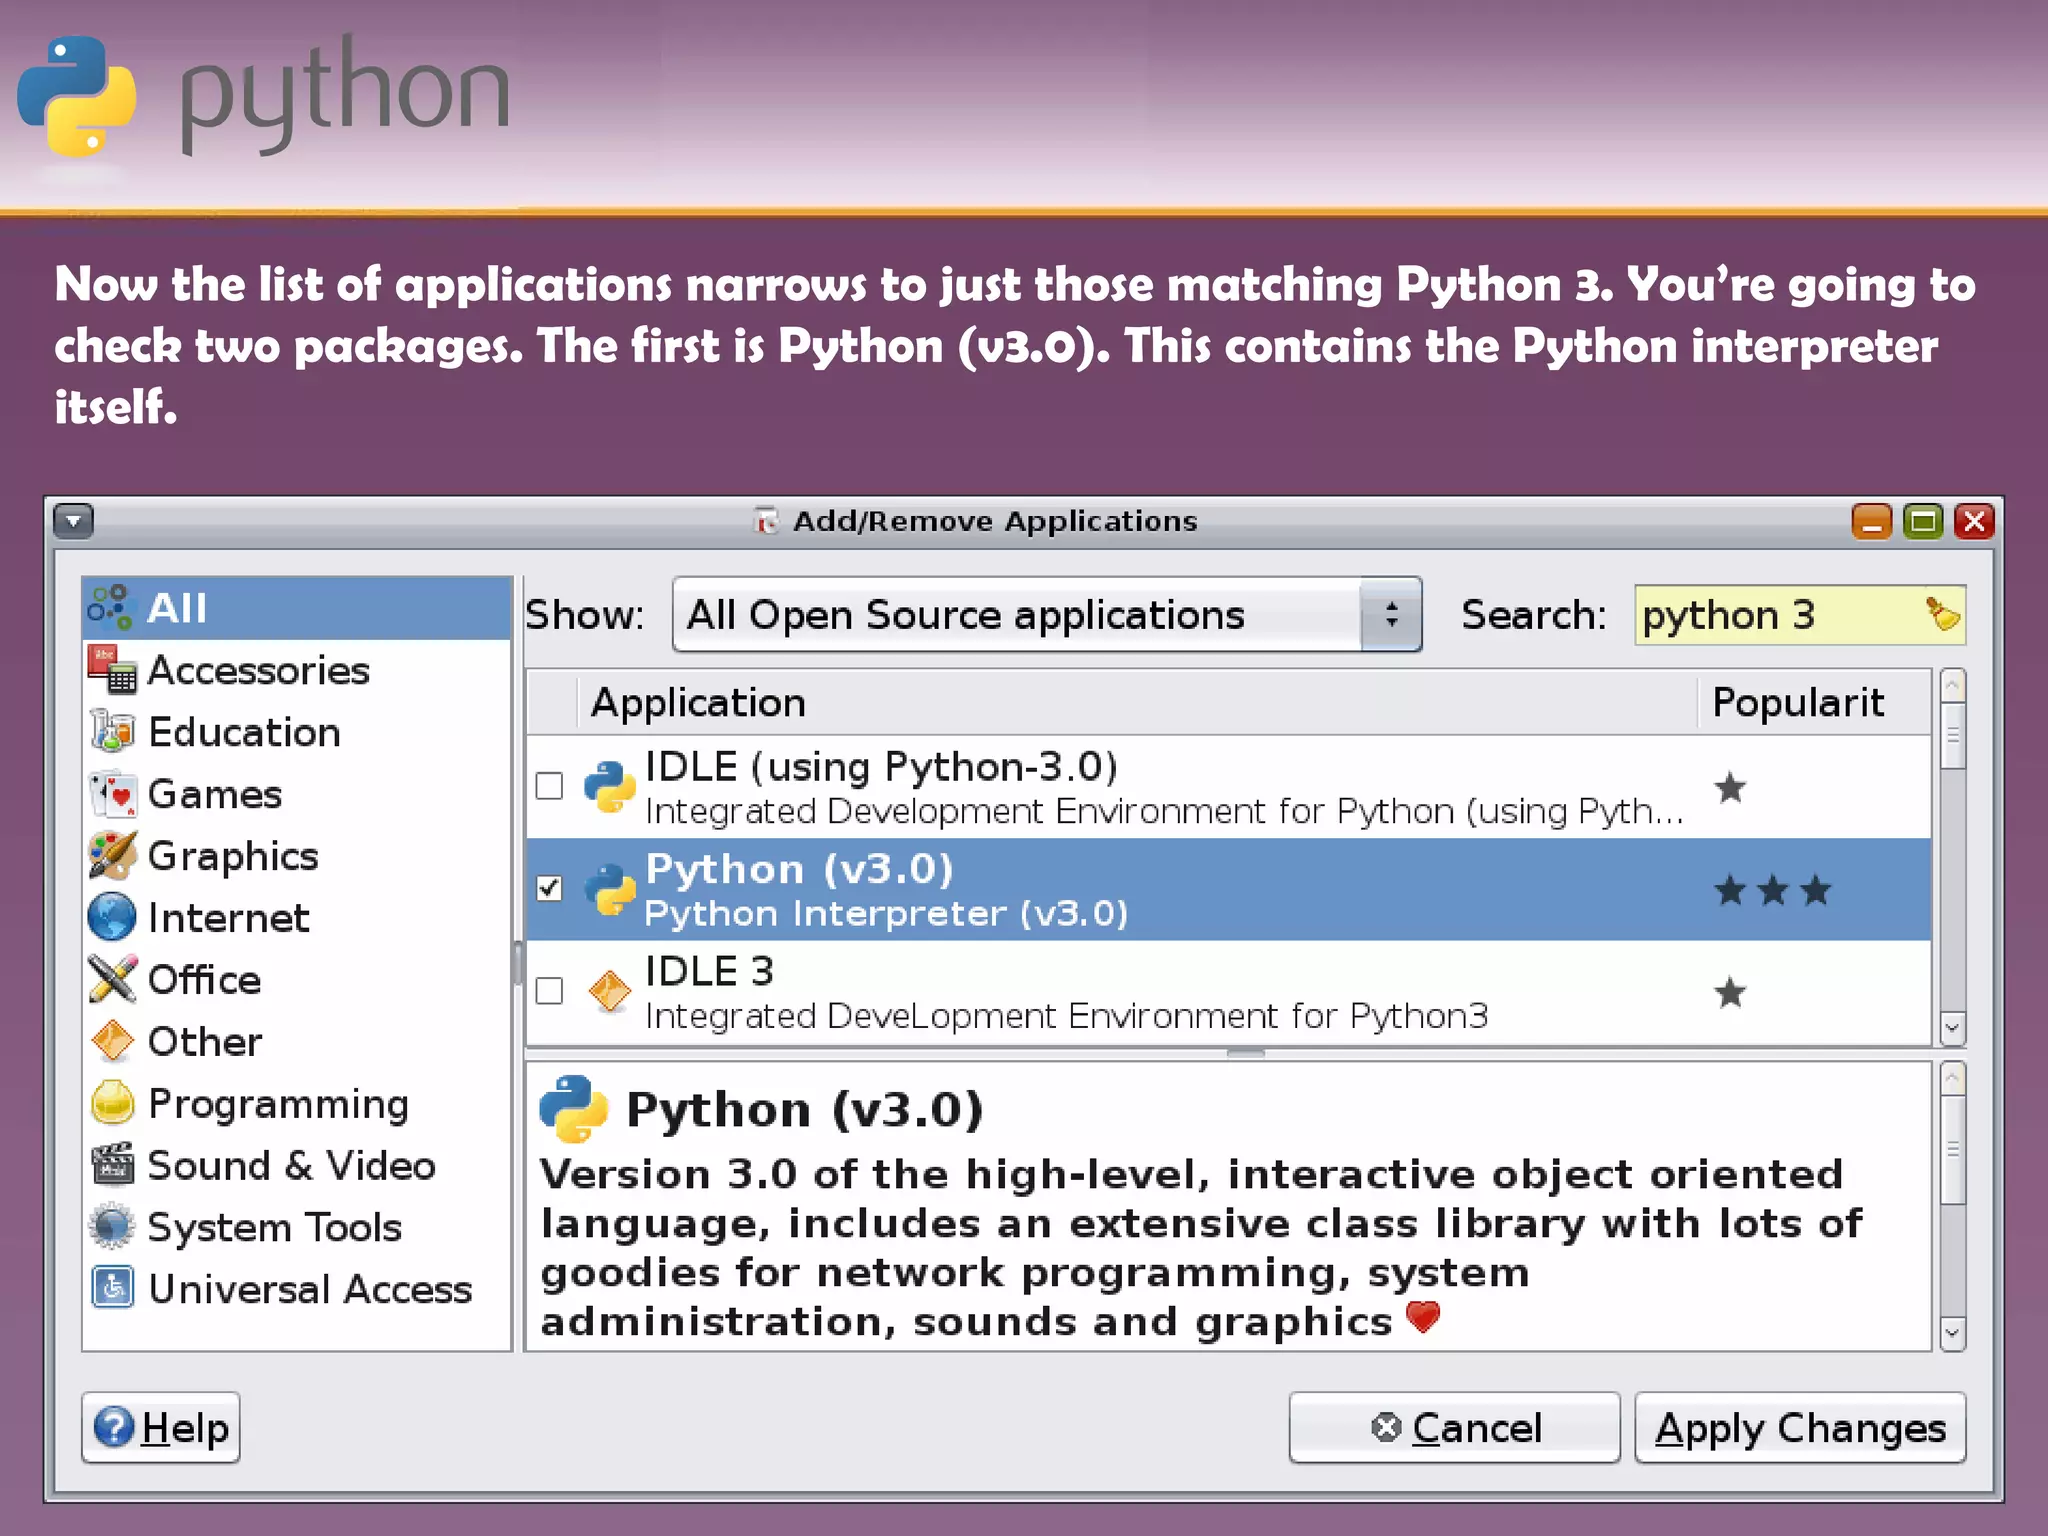Click the three-star popularity rating of Python (v3.0)
The width and height of the screenshot is (2048, 1536).
pos(1772,889)
